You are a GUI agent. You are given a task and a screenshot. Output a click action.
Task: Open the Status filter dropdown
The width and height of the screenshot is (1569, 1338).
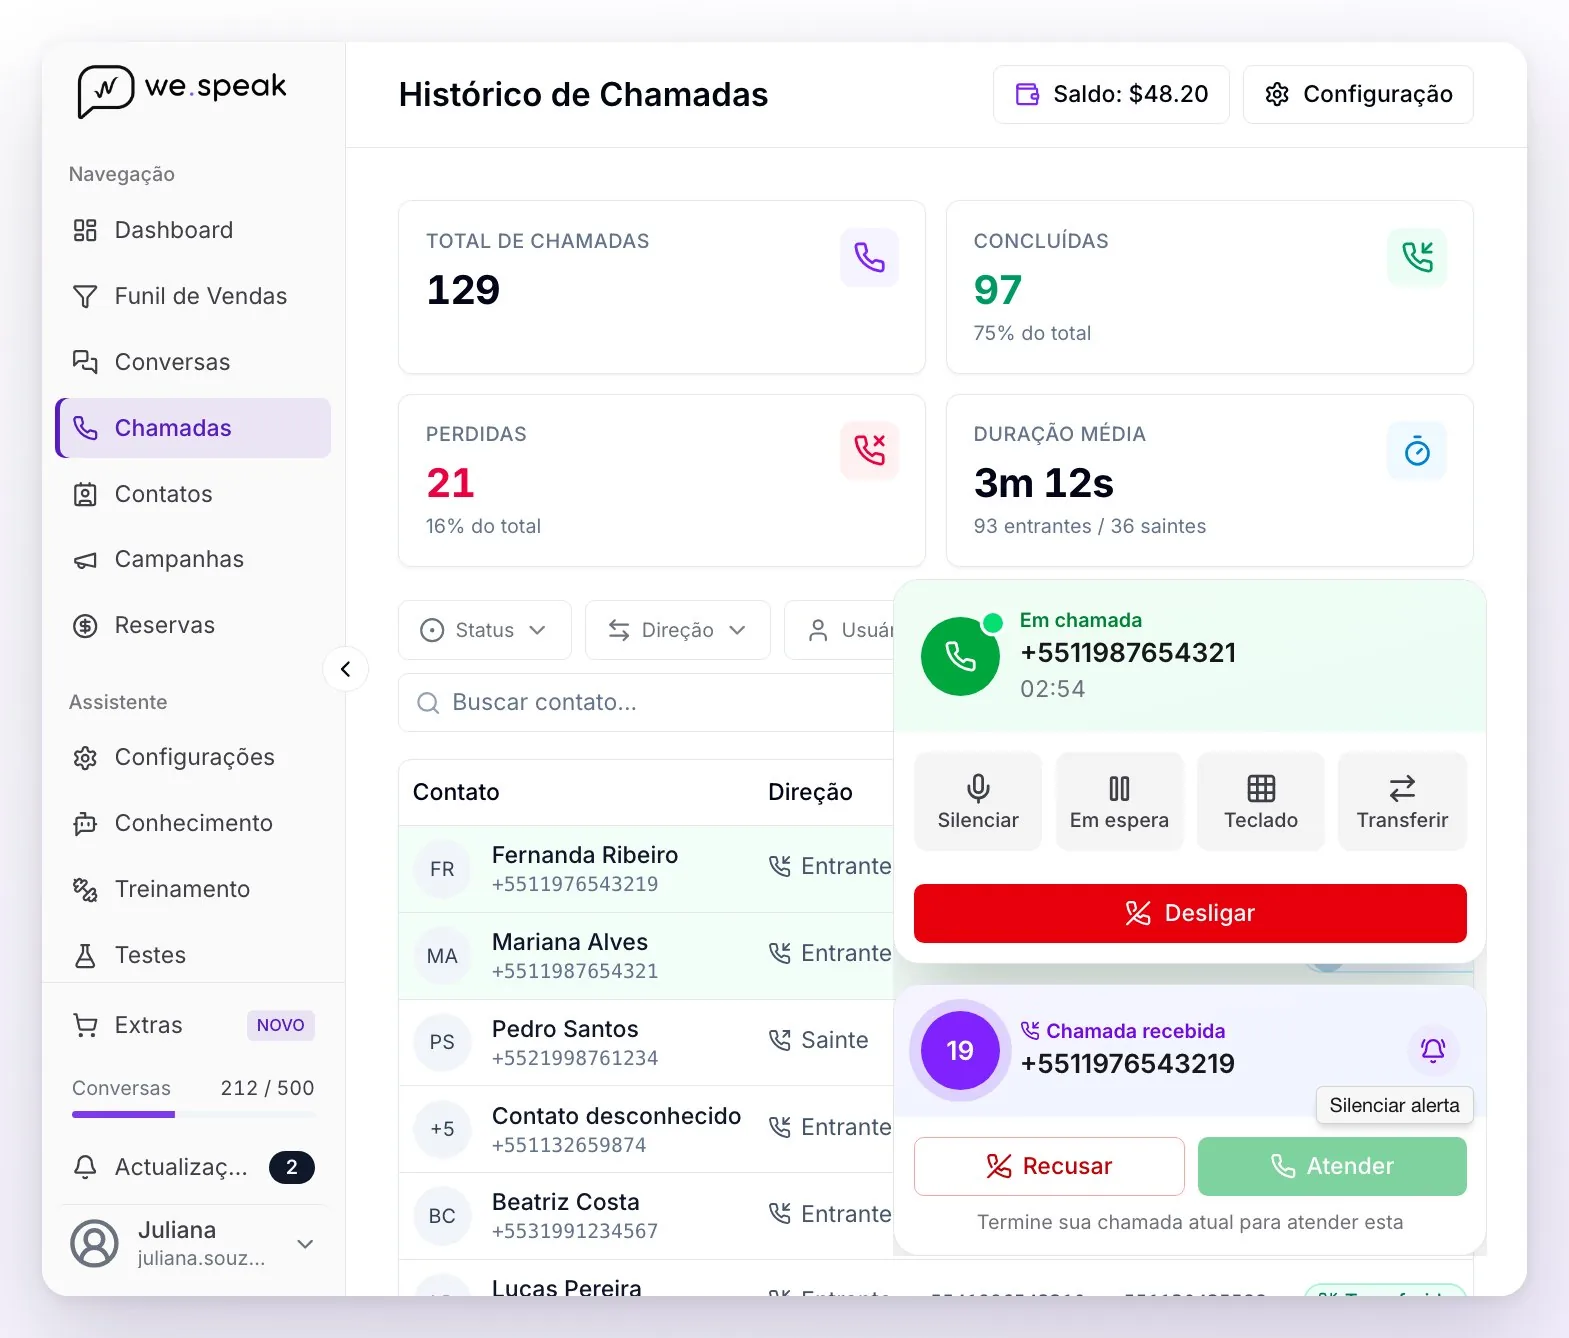[x=485, y=630]
